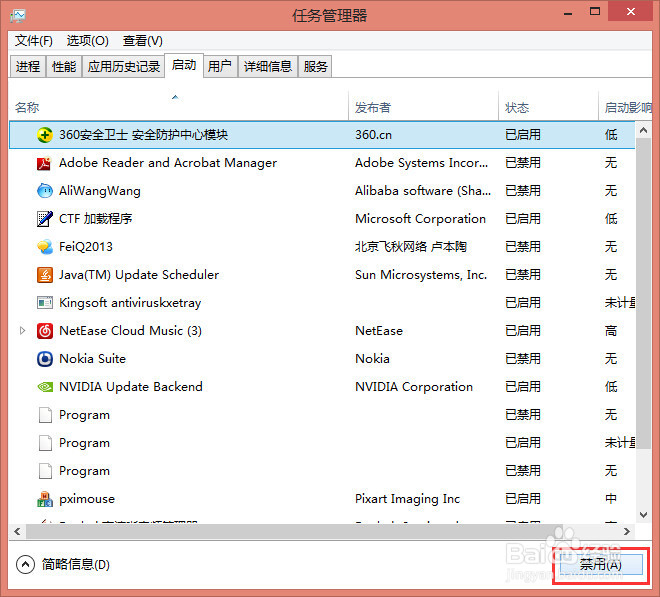660x597 pixels.
Task: Click the NVIDIA Update Backend icon
Action: (x=45, y=386)
